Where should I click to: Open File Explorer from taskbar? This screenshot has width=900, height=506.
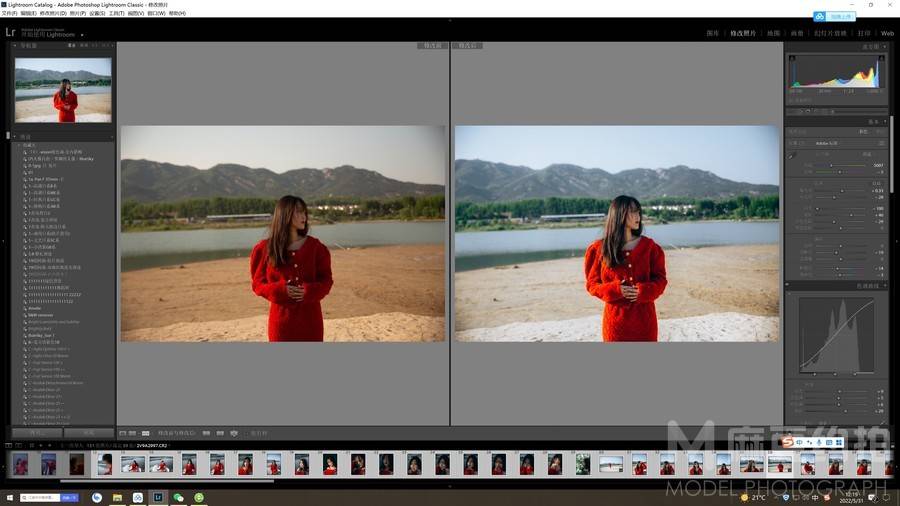point(117,497)
